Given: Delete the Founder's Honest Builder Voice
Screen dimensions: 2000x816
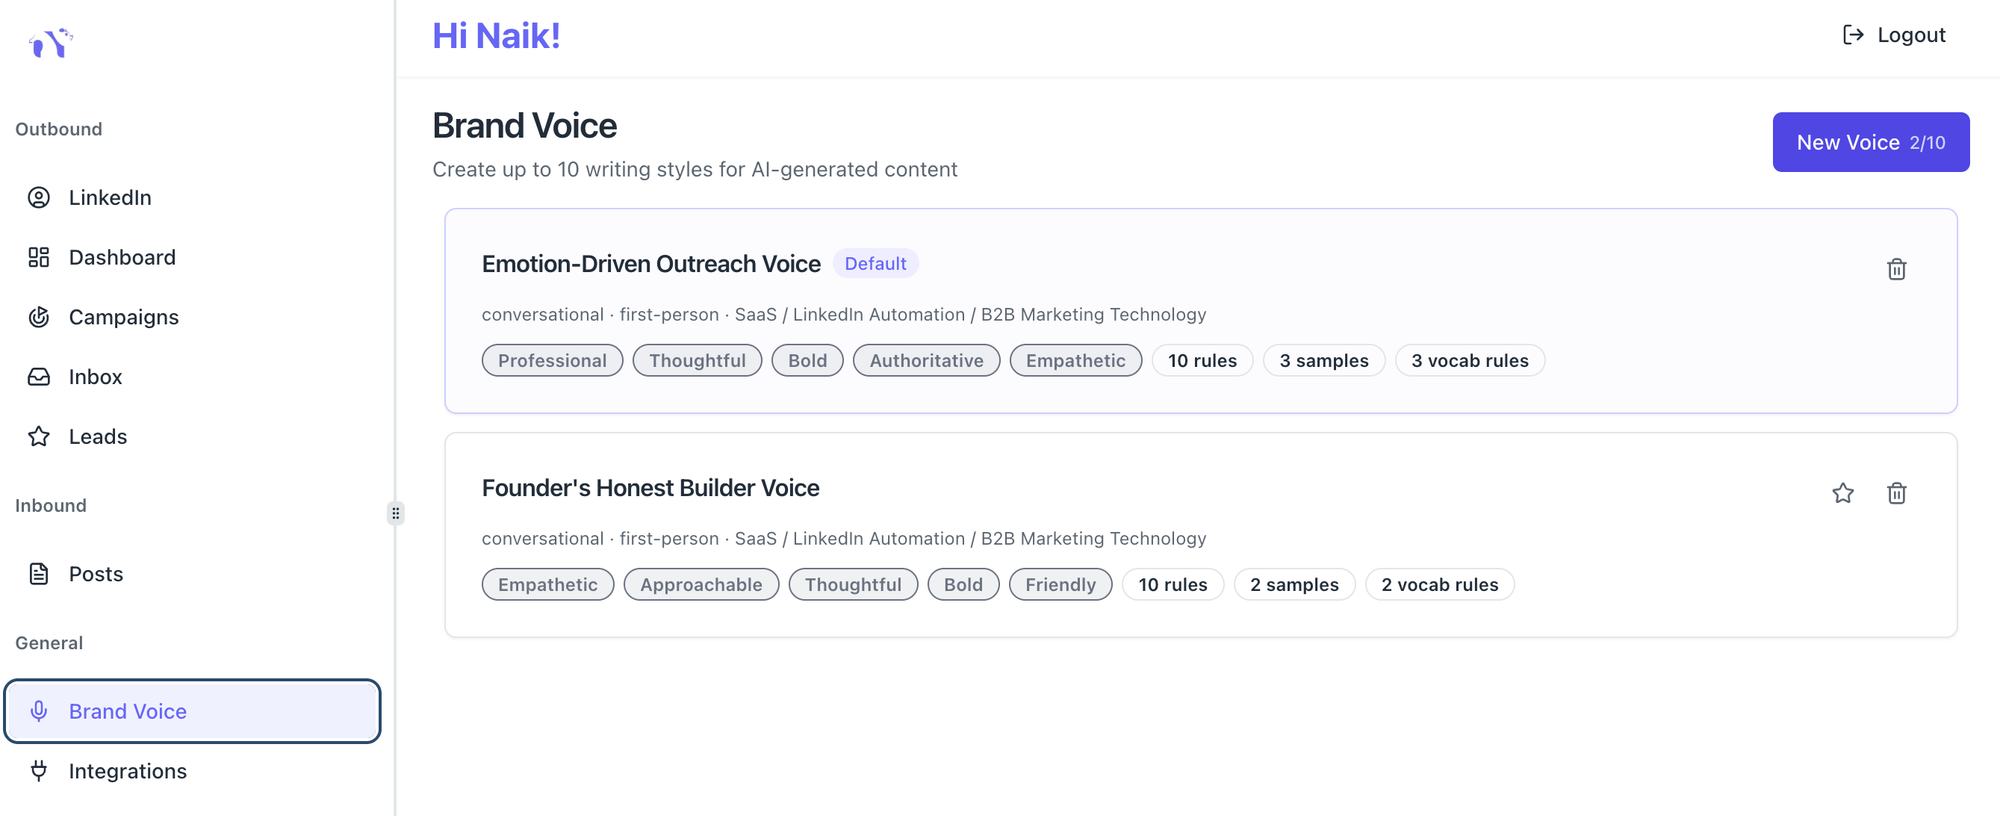Looking at the screenshot, I should [1896, 493].
